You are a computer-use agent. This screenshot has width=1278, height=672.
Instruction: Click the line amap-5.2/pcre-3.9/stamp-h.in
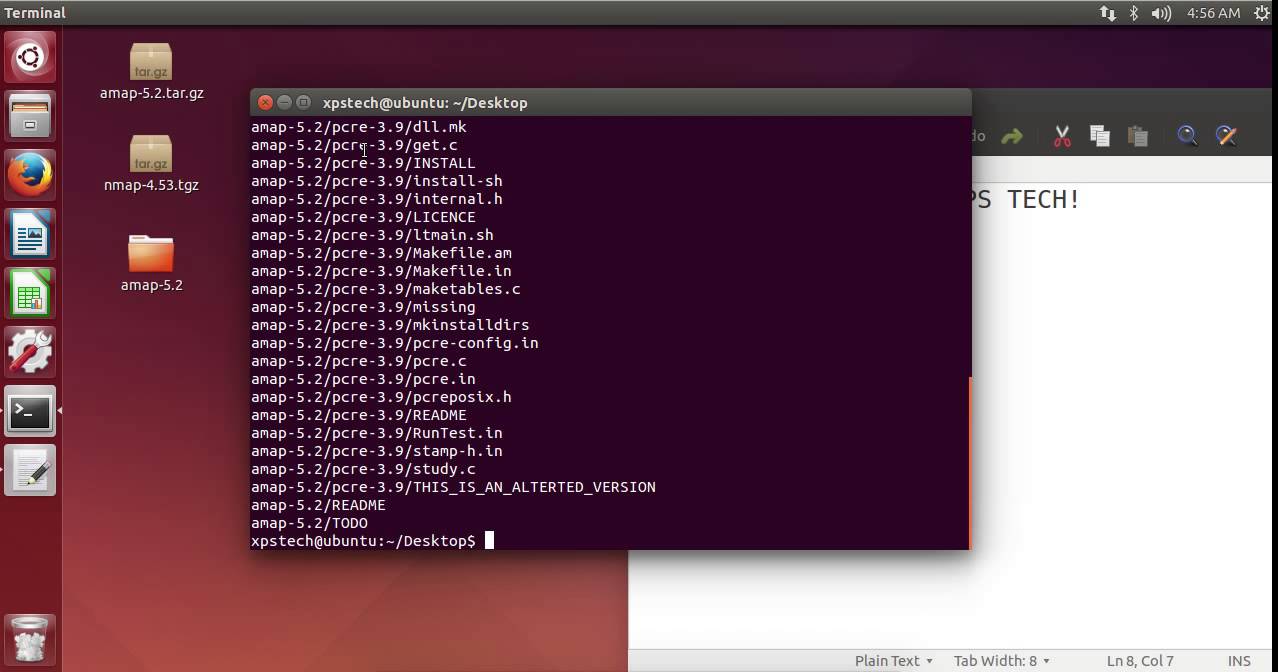tap(377, 451)
